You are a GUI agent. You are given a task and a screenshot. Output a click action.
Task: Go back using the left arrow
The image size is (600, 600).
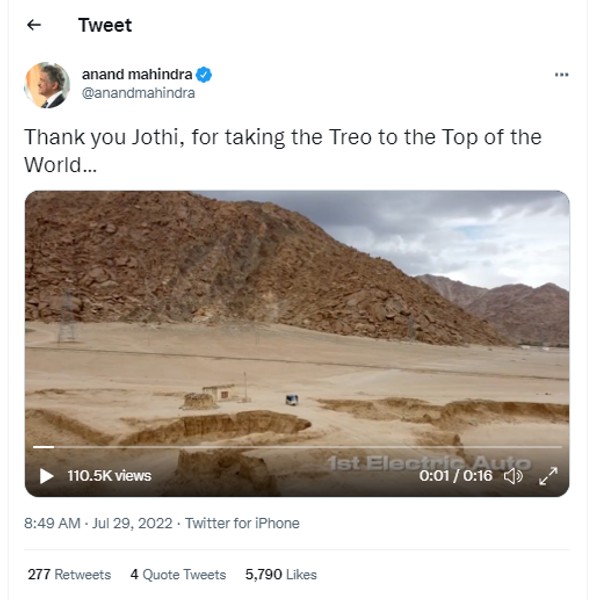coord(34,25)
